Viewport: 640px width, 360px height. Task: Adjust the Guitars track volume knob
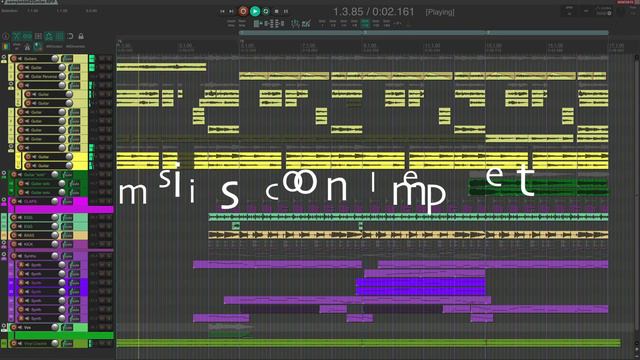click(x=55, y=58)
